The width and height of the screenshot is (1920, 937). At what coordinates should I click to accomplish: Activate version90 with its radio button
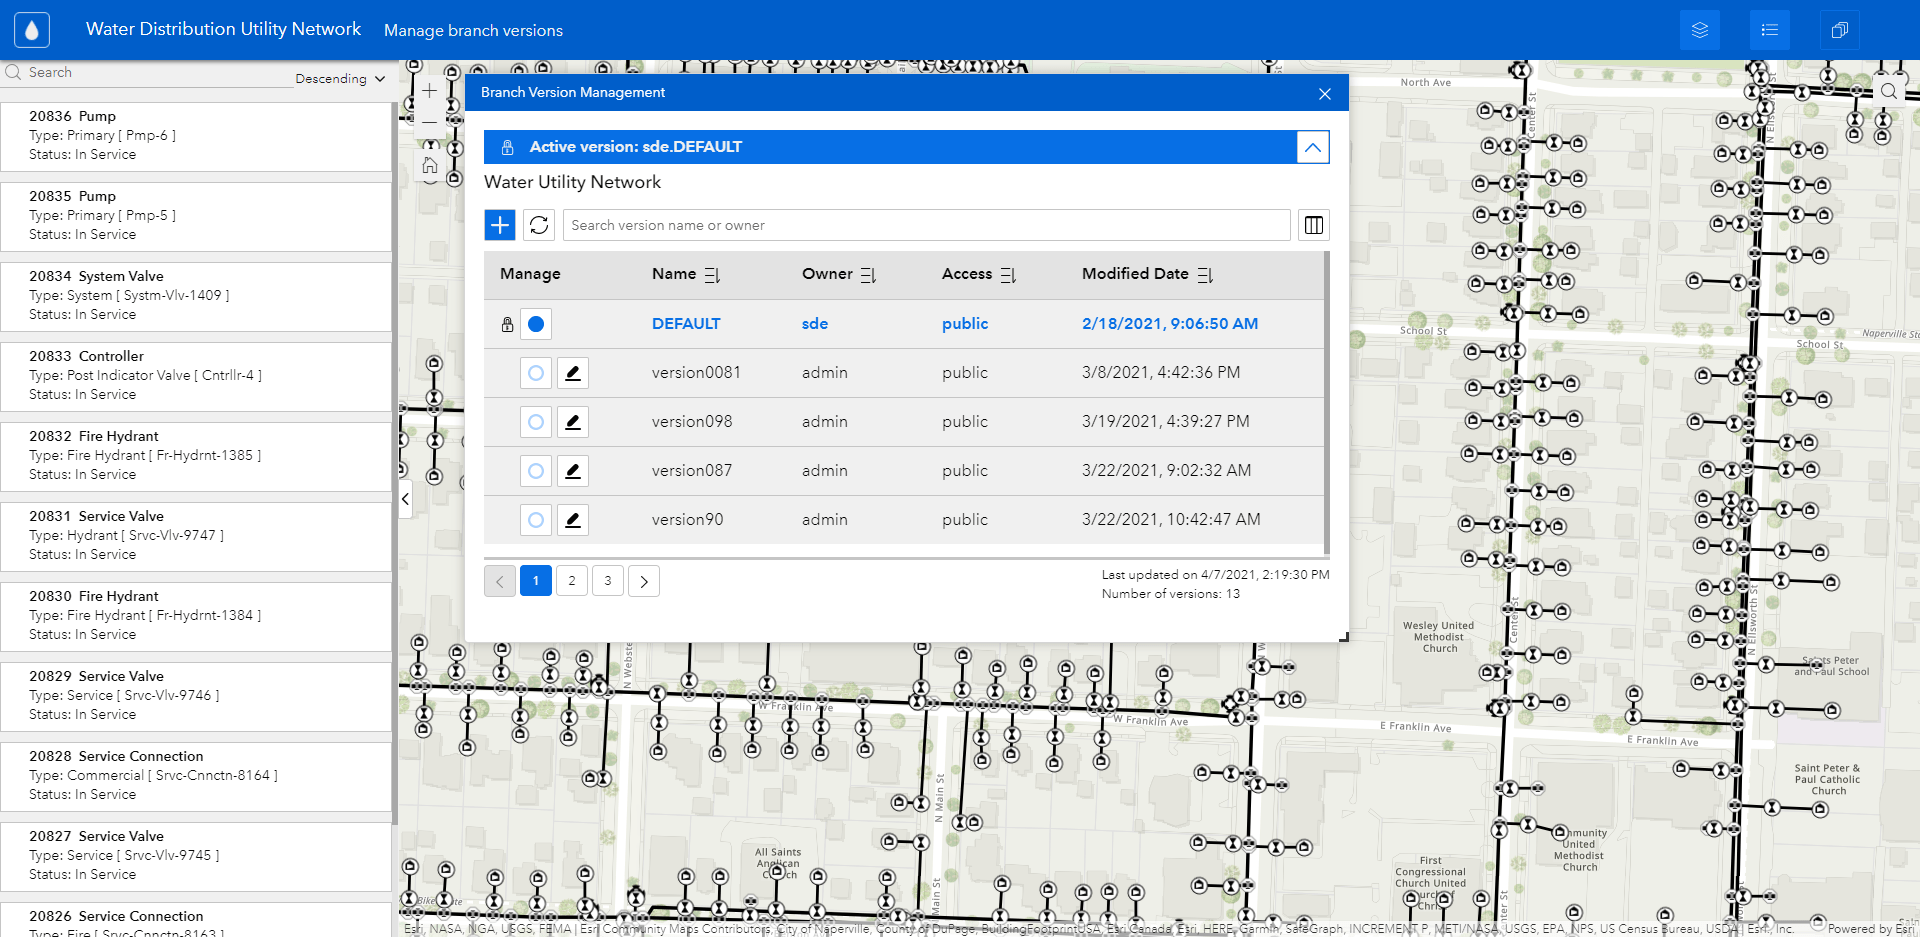click(x=535, y=519)
